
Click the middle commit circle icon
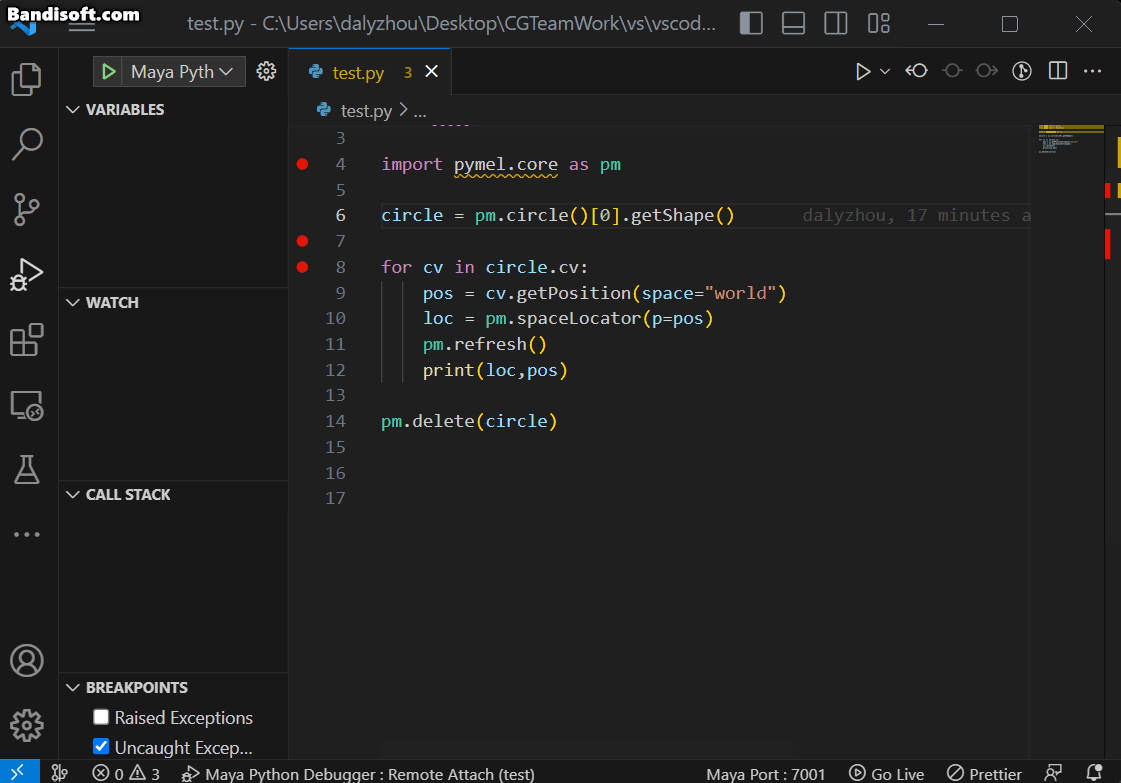pos(952,71)
